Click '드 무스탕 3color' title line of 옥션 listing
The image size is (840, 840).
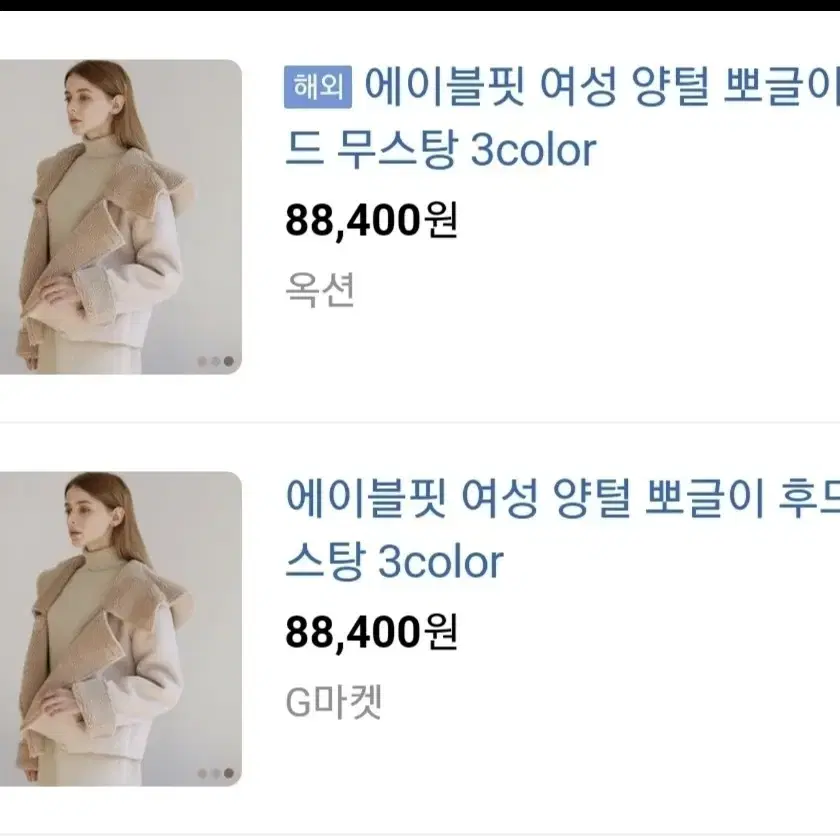coord(440,149)
